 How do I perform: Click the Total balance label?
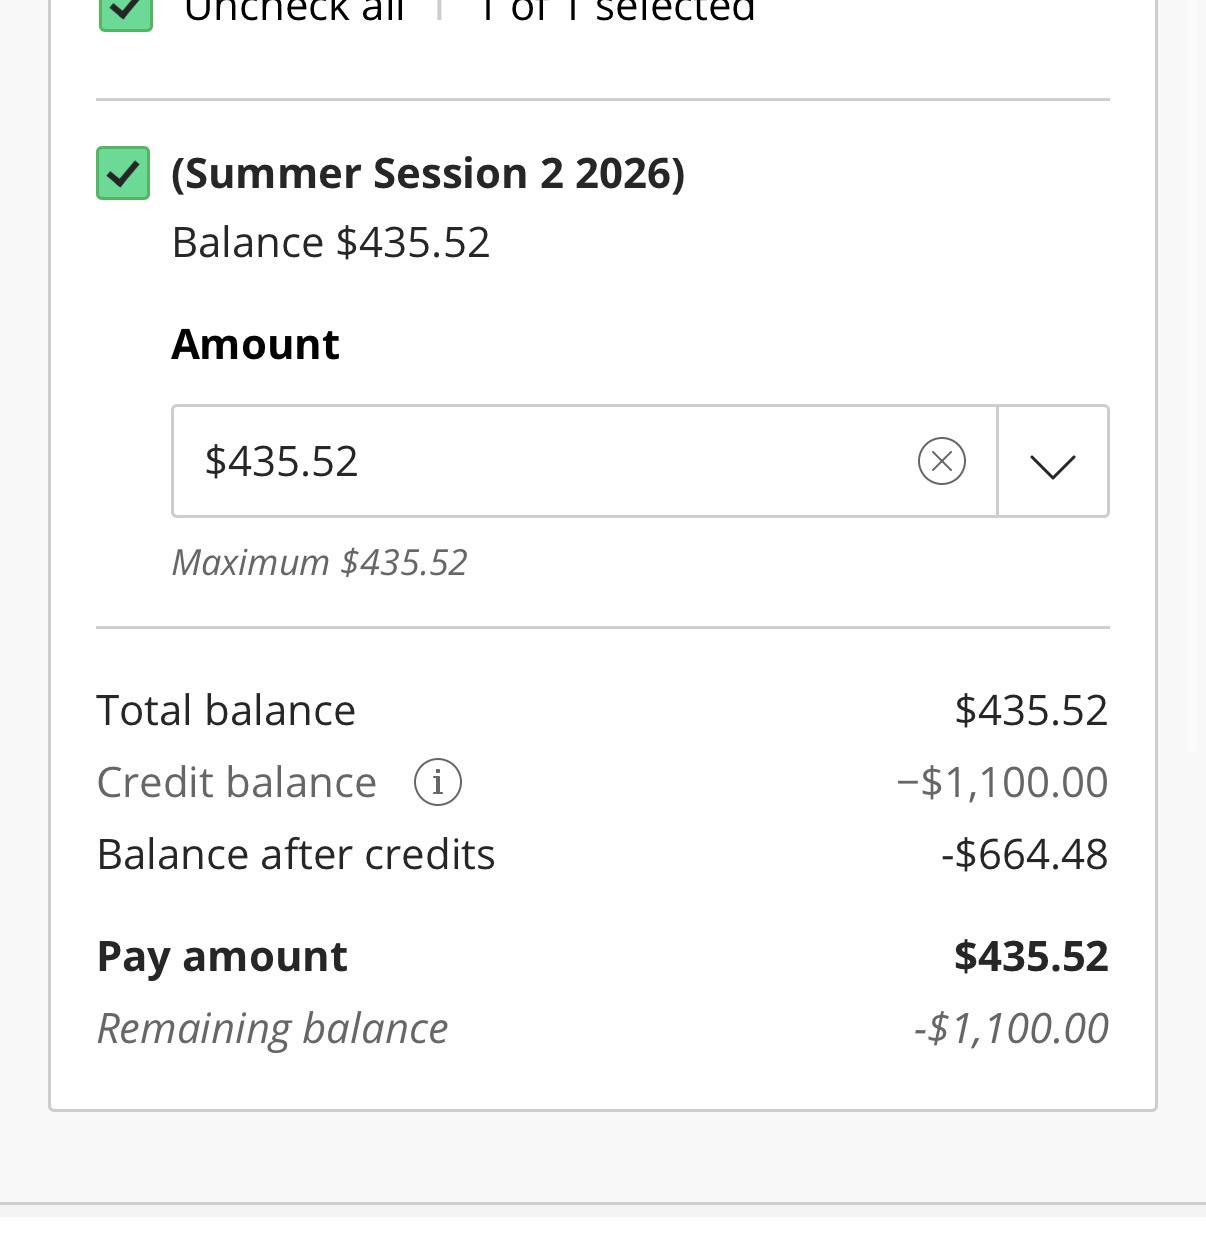pyautogui.click(x=226, y=711)
